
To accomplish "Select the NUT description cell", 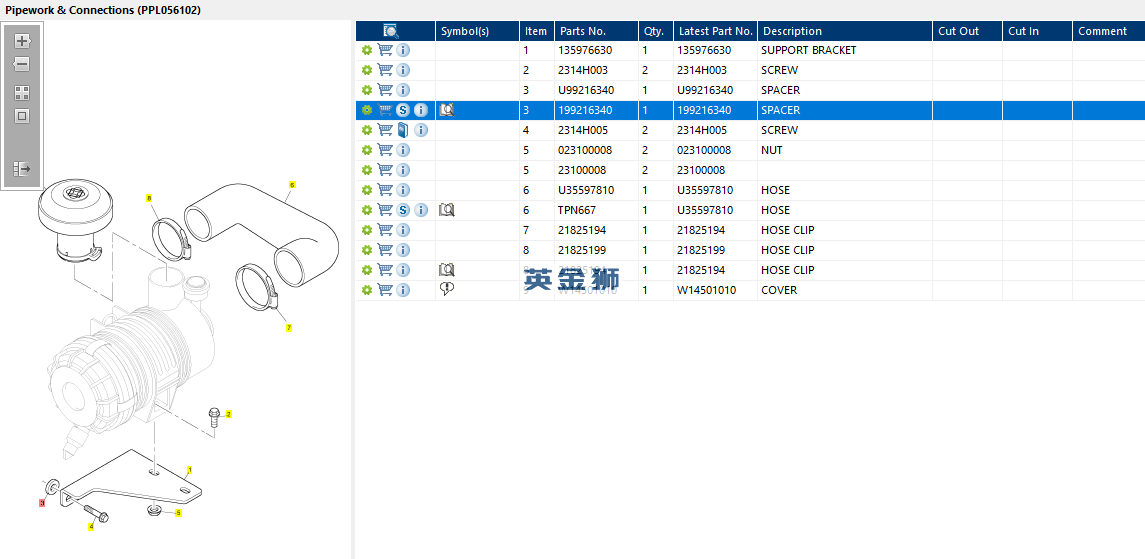I will pos(845,150).
